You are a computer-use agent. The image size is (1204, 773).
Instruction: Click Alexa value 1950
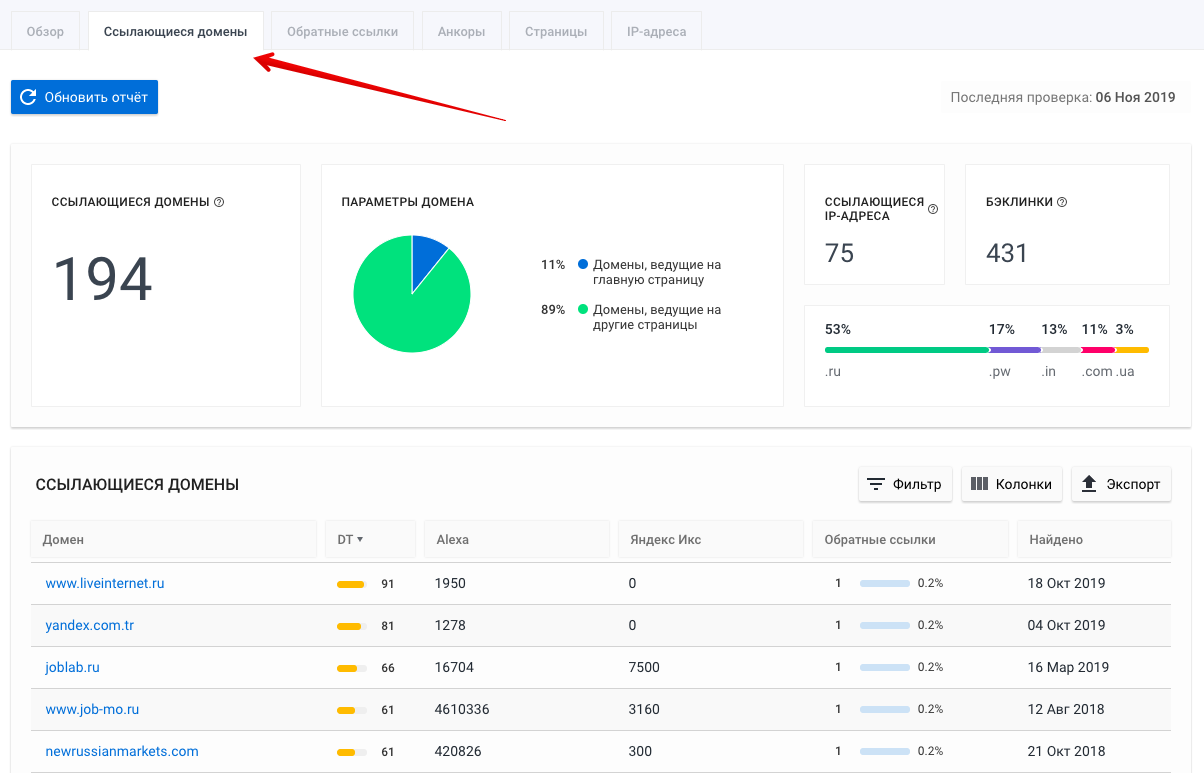click(x=450, y=583)
